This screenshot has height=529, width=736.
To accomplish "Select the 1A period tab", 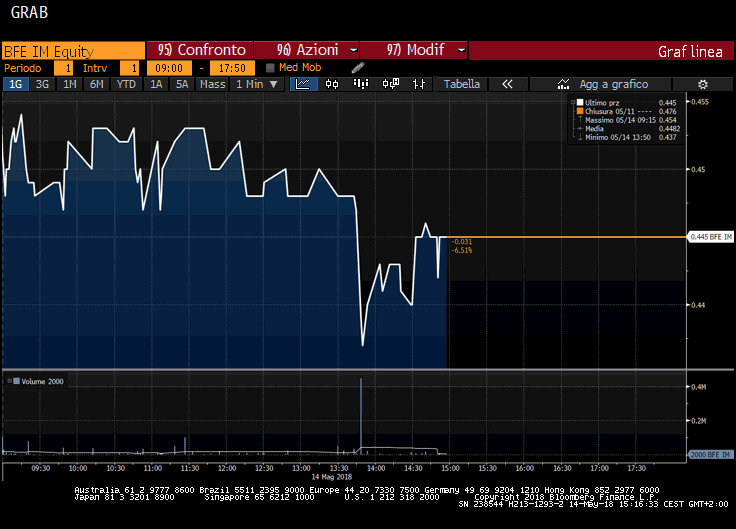I will pyautogui.click(x=156, y=84).
